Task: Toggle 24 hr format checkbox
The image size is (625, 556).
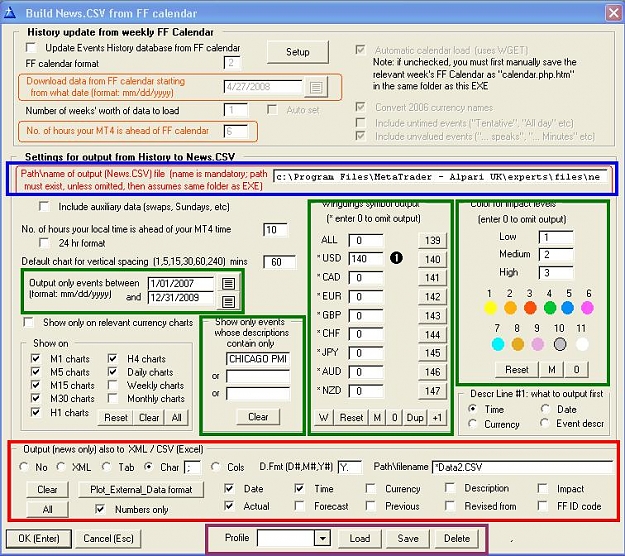Action: [x=44, y=243]
